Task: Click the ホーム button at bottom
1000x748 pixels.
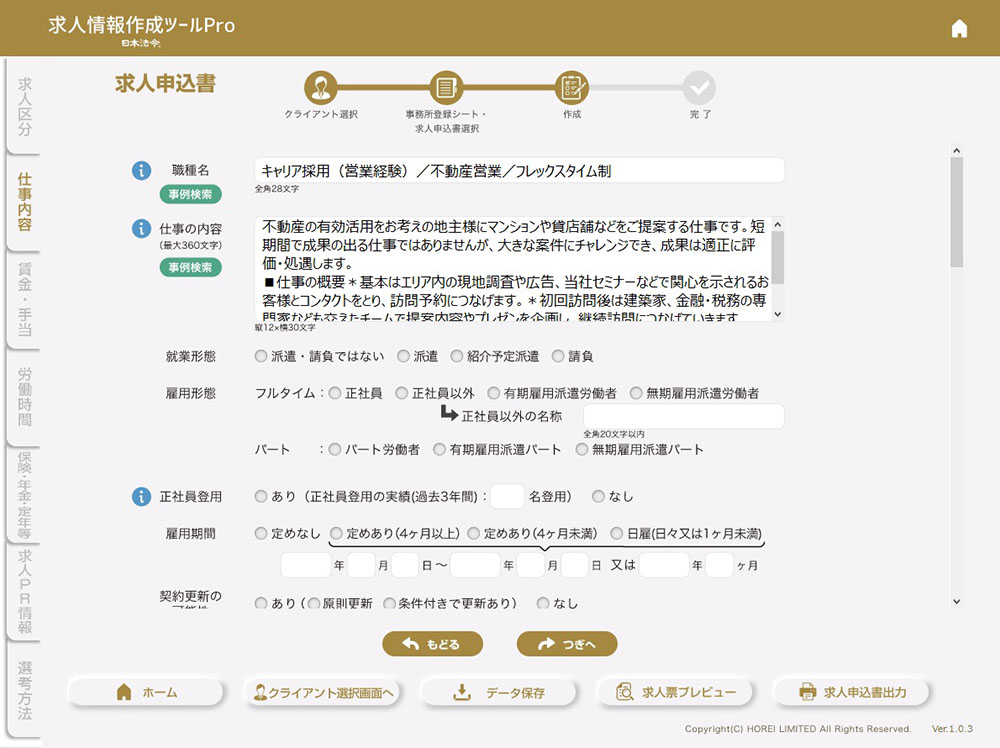Action: [146, 693]
